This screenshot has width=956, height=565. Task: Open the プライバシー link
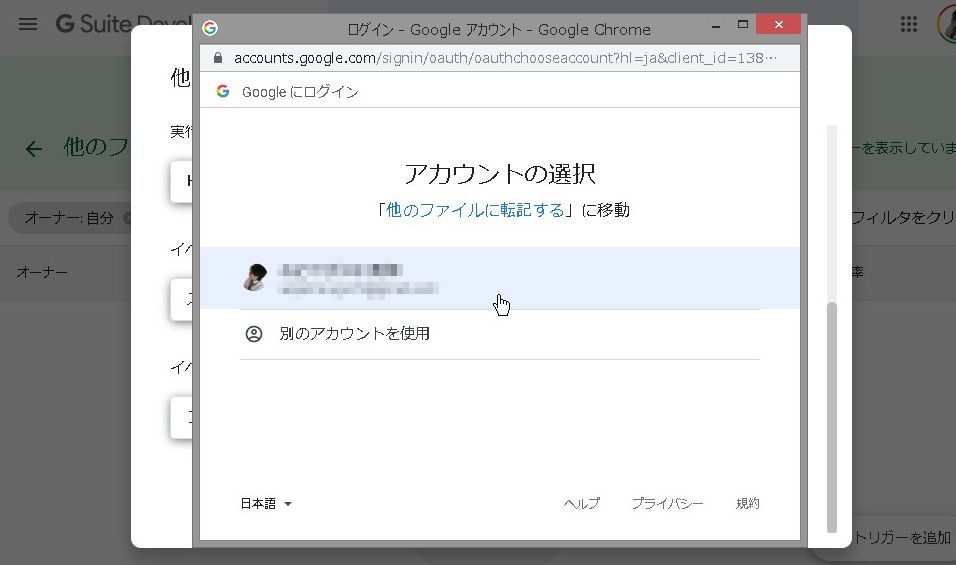[667, 504]
